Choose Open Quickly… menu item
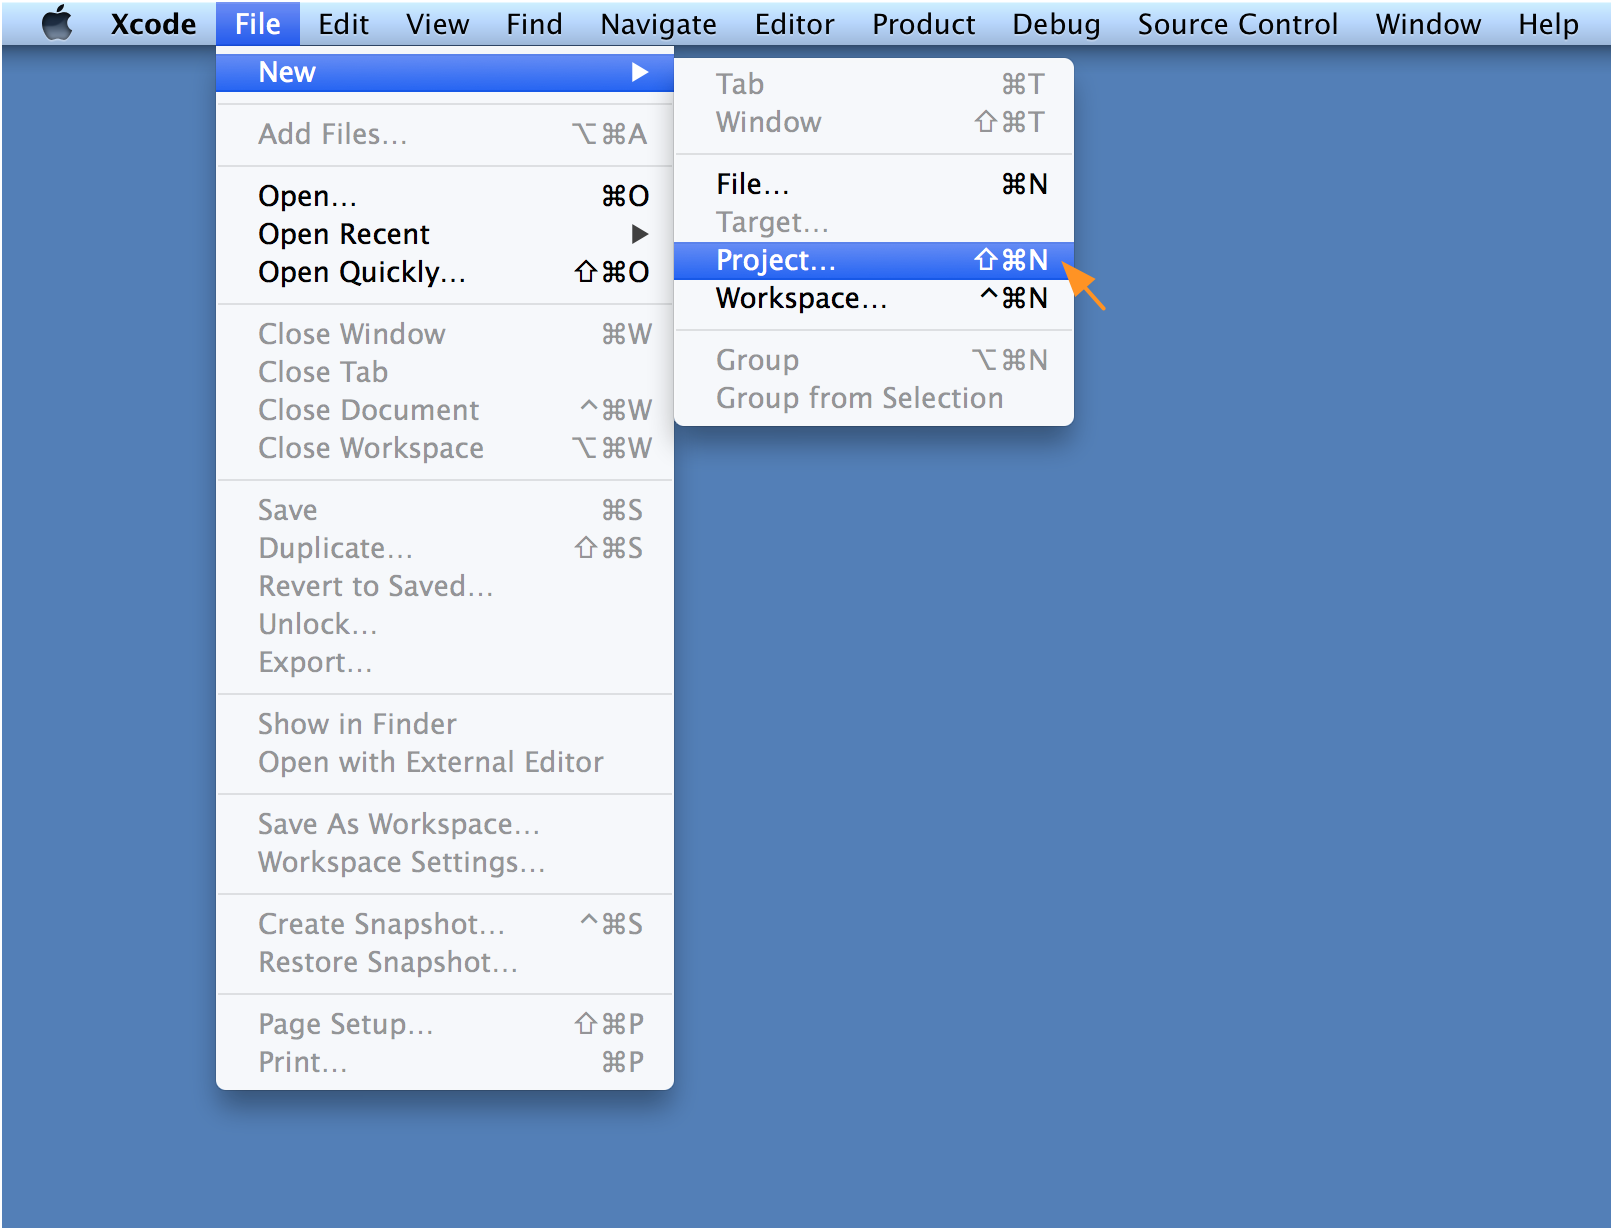The height and width of the screenshot is (1230, 1614). [x=445, y=272]
